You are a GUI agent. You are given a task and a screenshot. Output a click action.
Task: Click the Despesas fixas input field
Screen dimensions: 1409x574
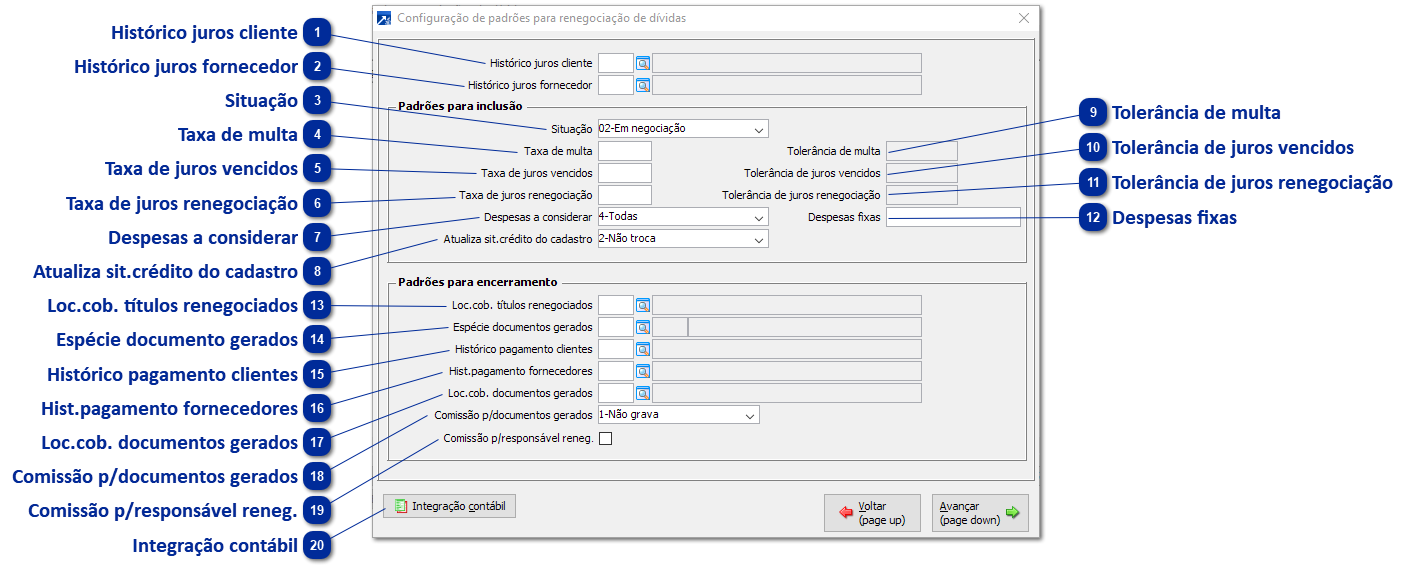(x=953, y=217)
